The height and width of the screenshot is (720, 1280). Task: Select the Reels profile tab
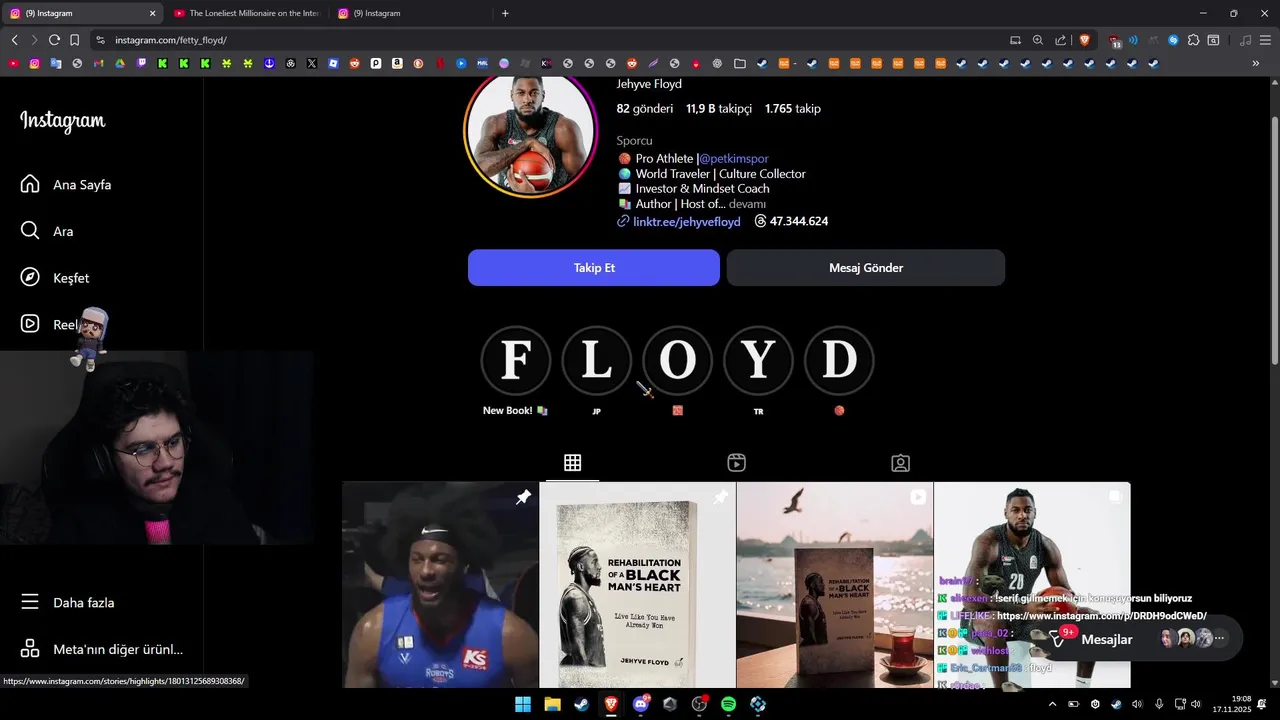[736, 462]
